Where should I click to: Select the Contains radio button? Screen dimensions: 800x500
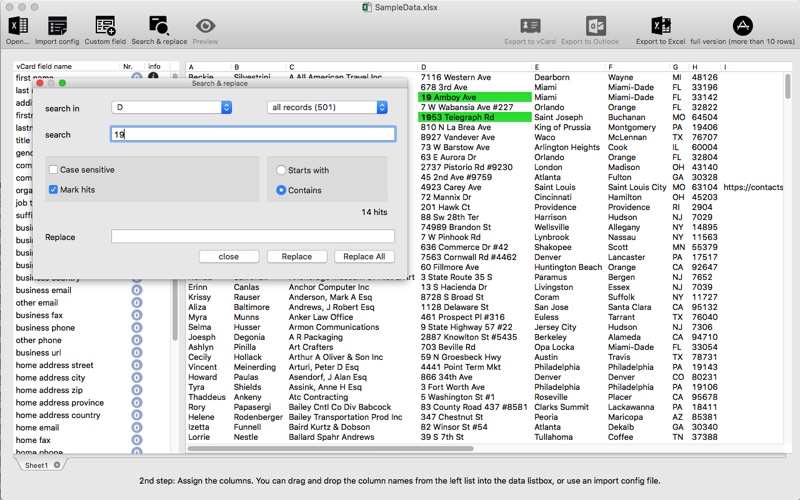click(x=281, y=190)
